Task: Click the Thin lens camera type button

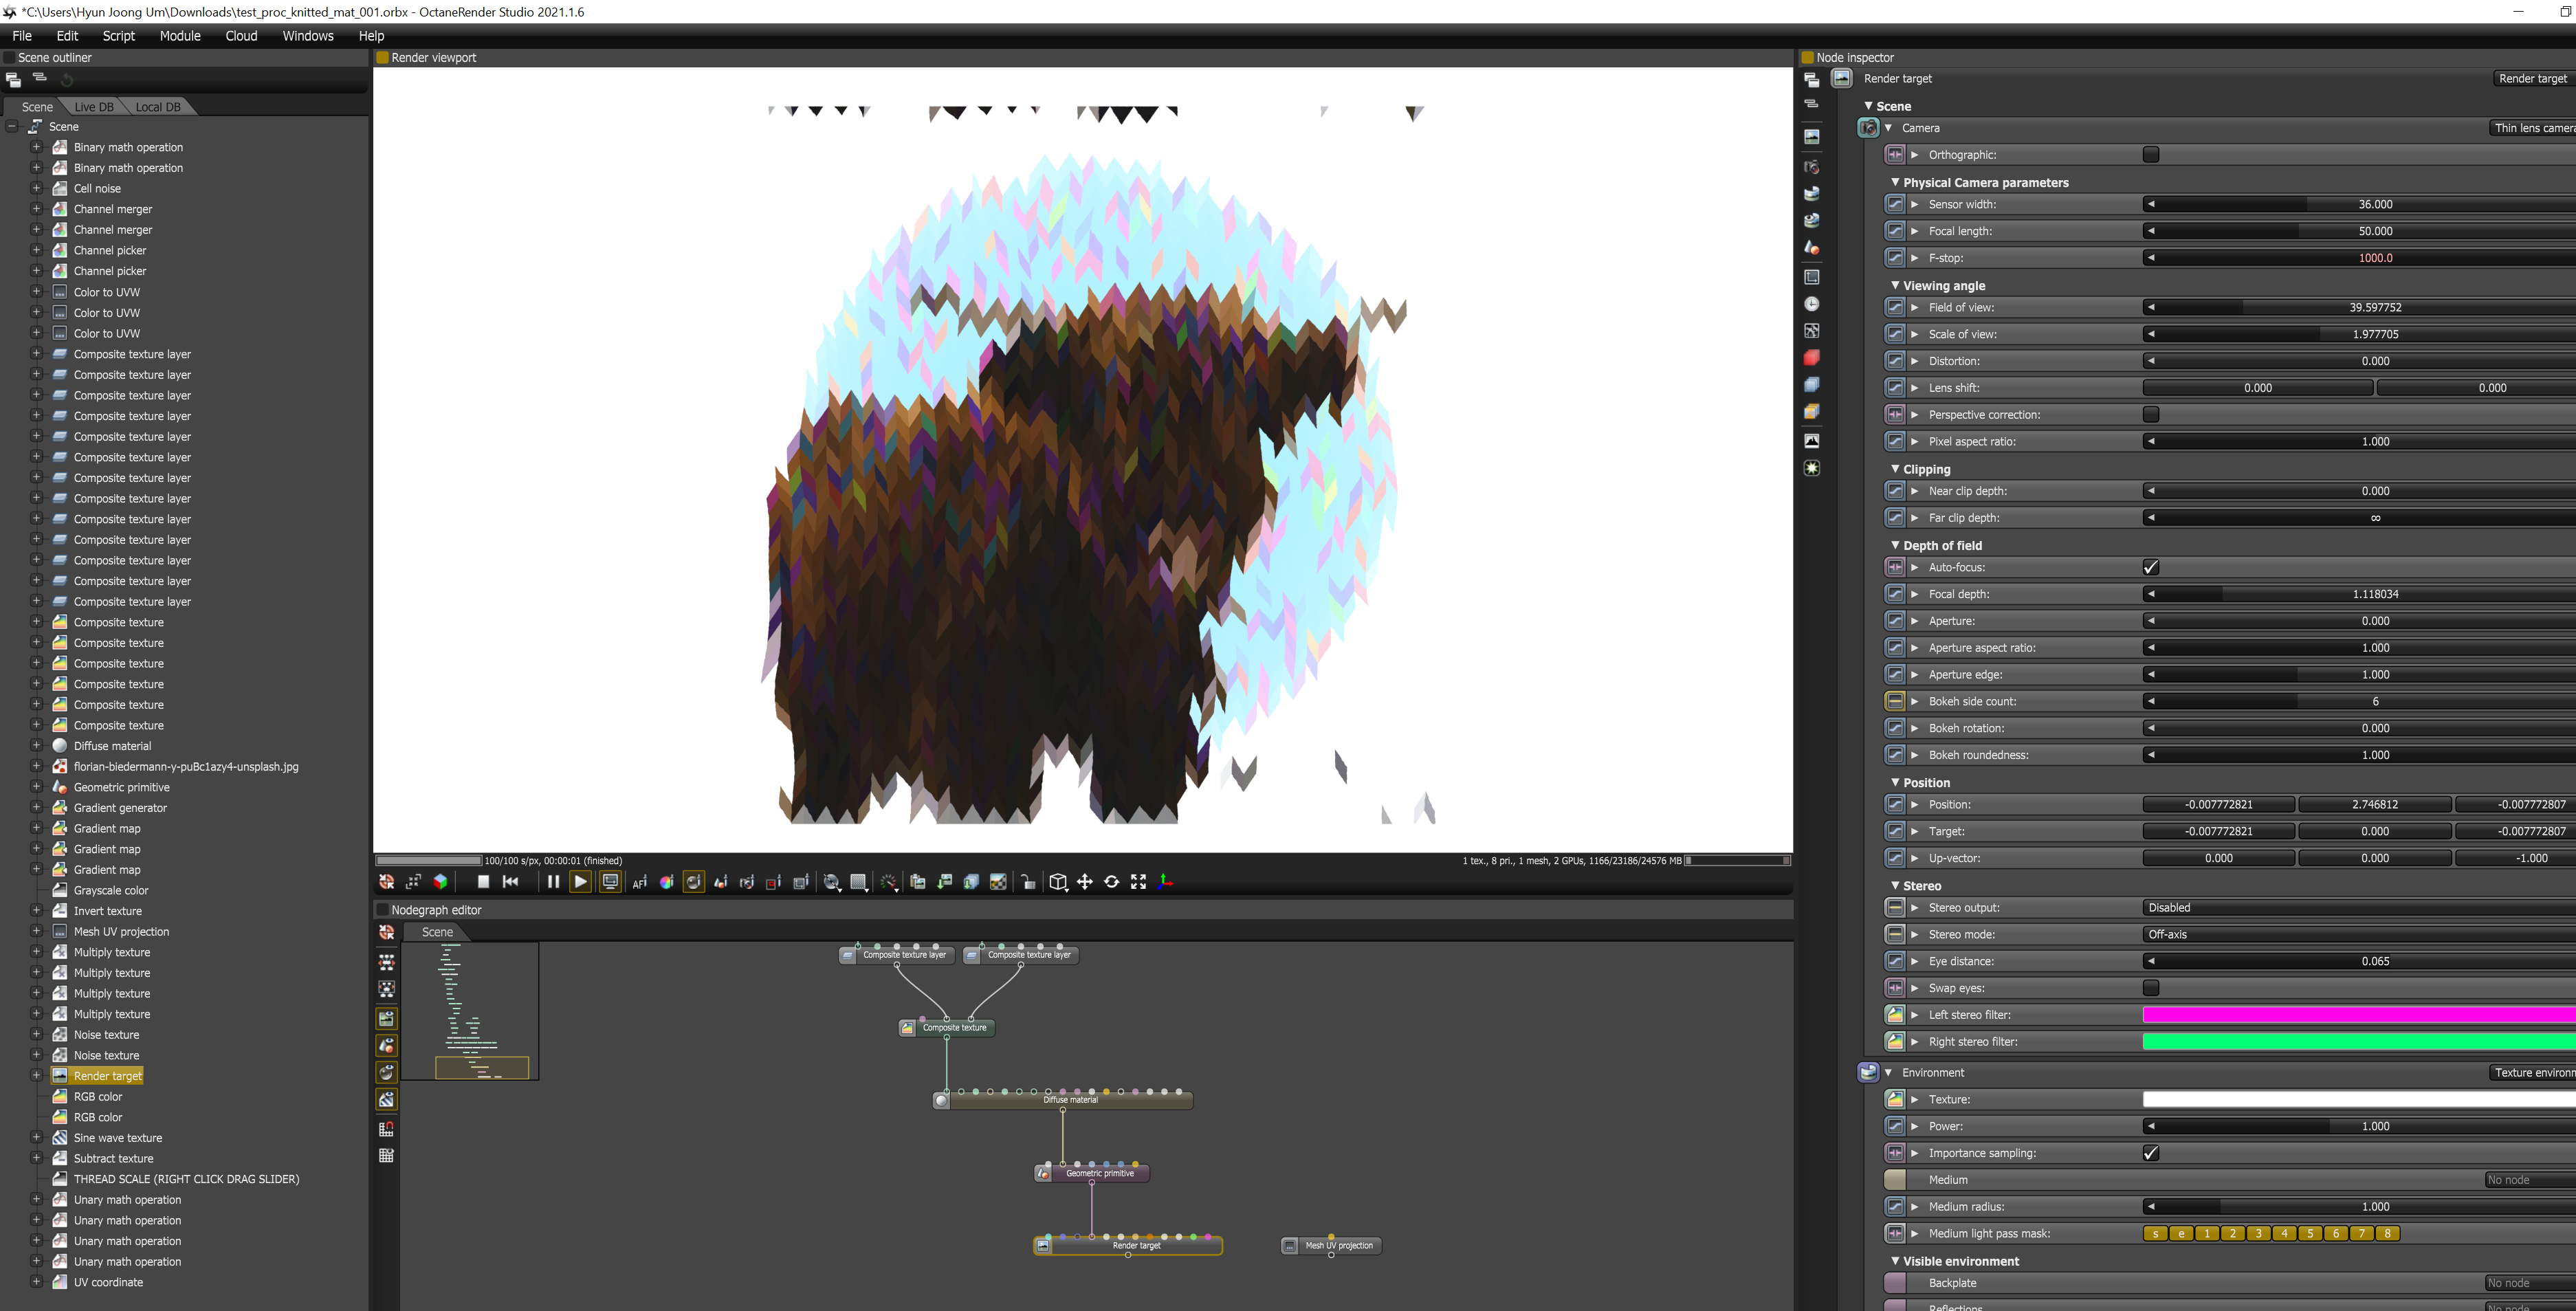Action: tap(2531, 128)
